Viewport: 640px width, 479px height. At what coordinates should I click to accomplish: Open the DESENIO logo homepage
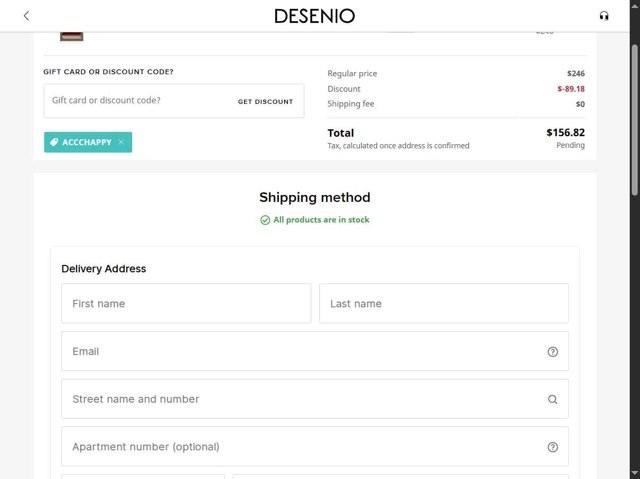coord(315,16)
